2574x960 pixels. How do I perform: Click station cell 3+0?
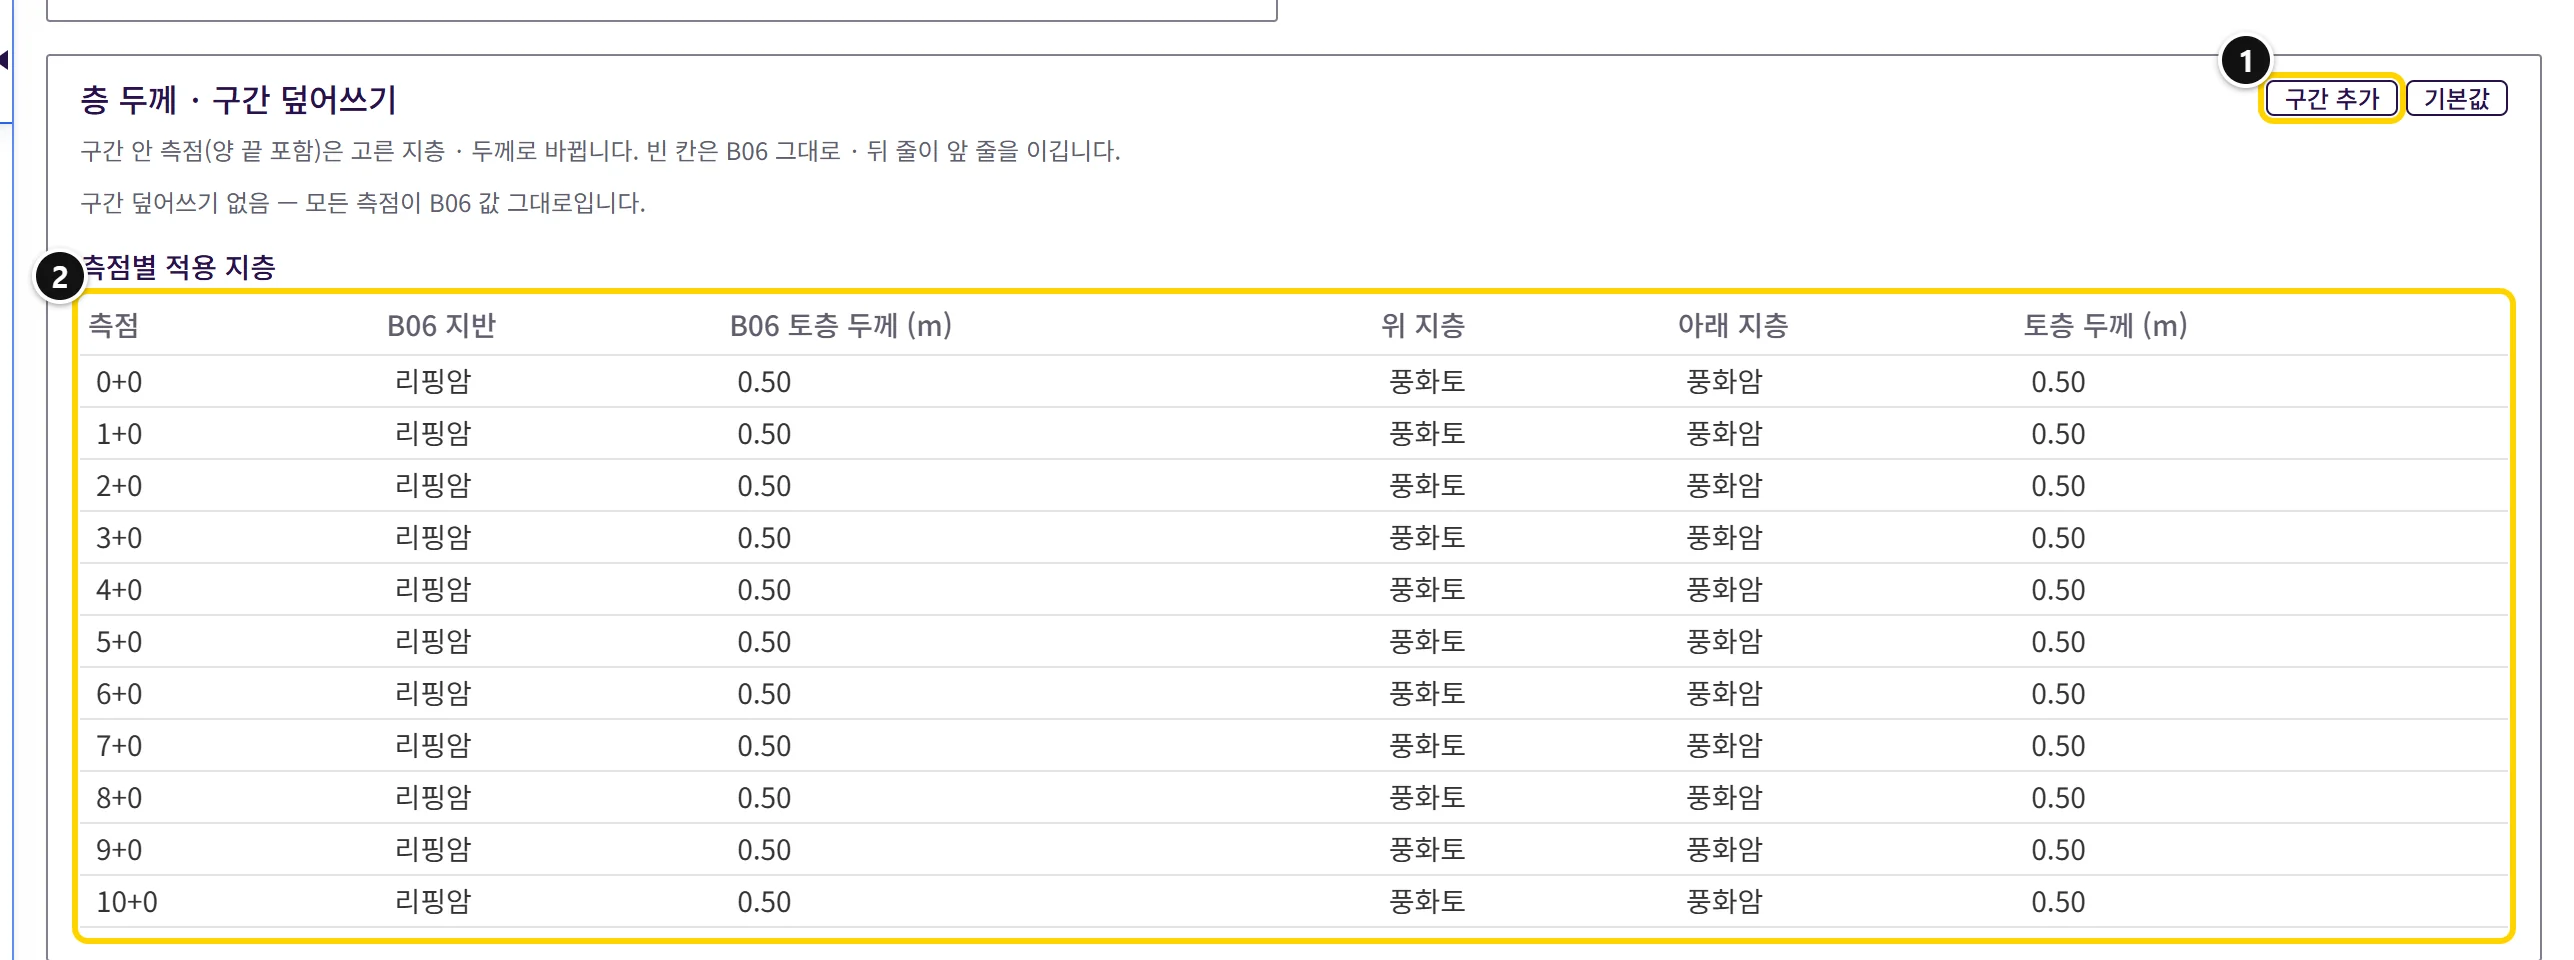tap(119, 537)
